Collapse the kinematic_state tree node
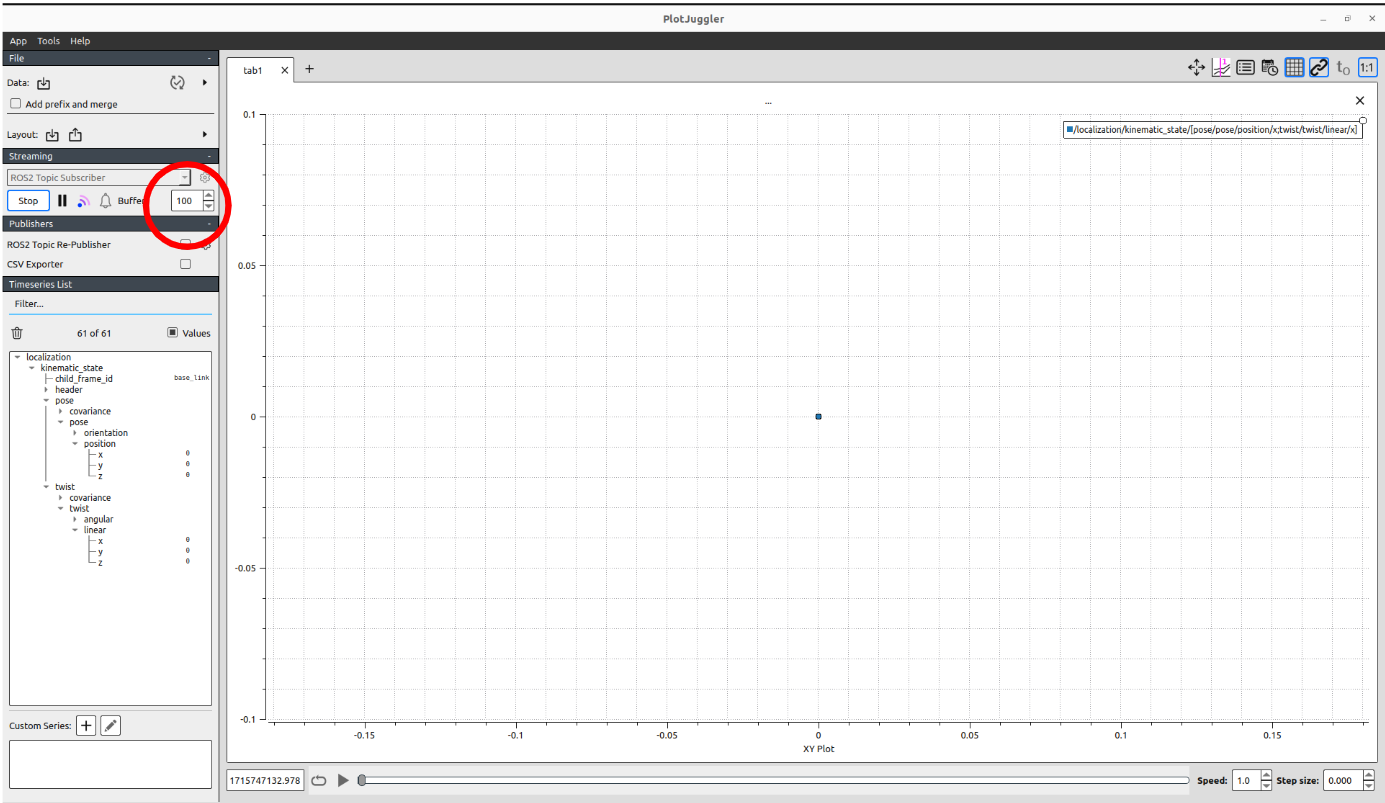 tap(32, 368)
